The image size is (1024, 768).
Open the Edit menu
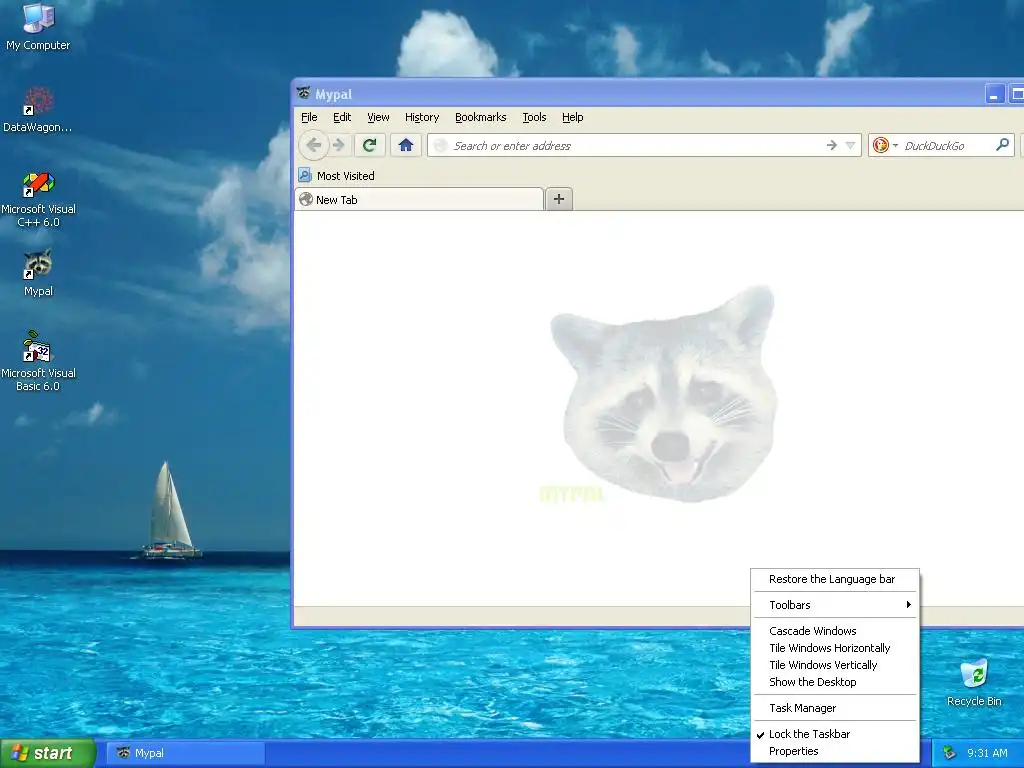pyautogui.click(x=342, y=117)
